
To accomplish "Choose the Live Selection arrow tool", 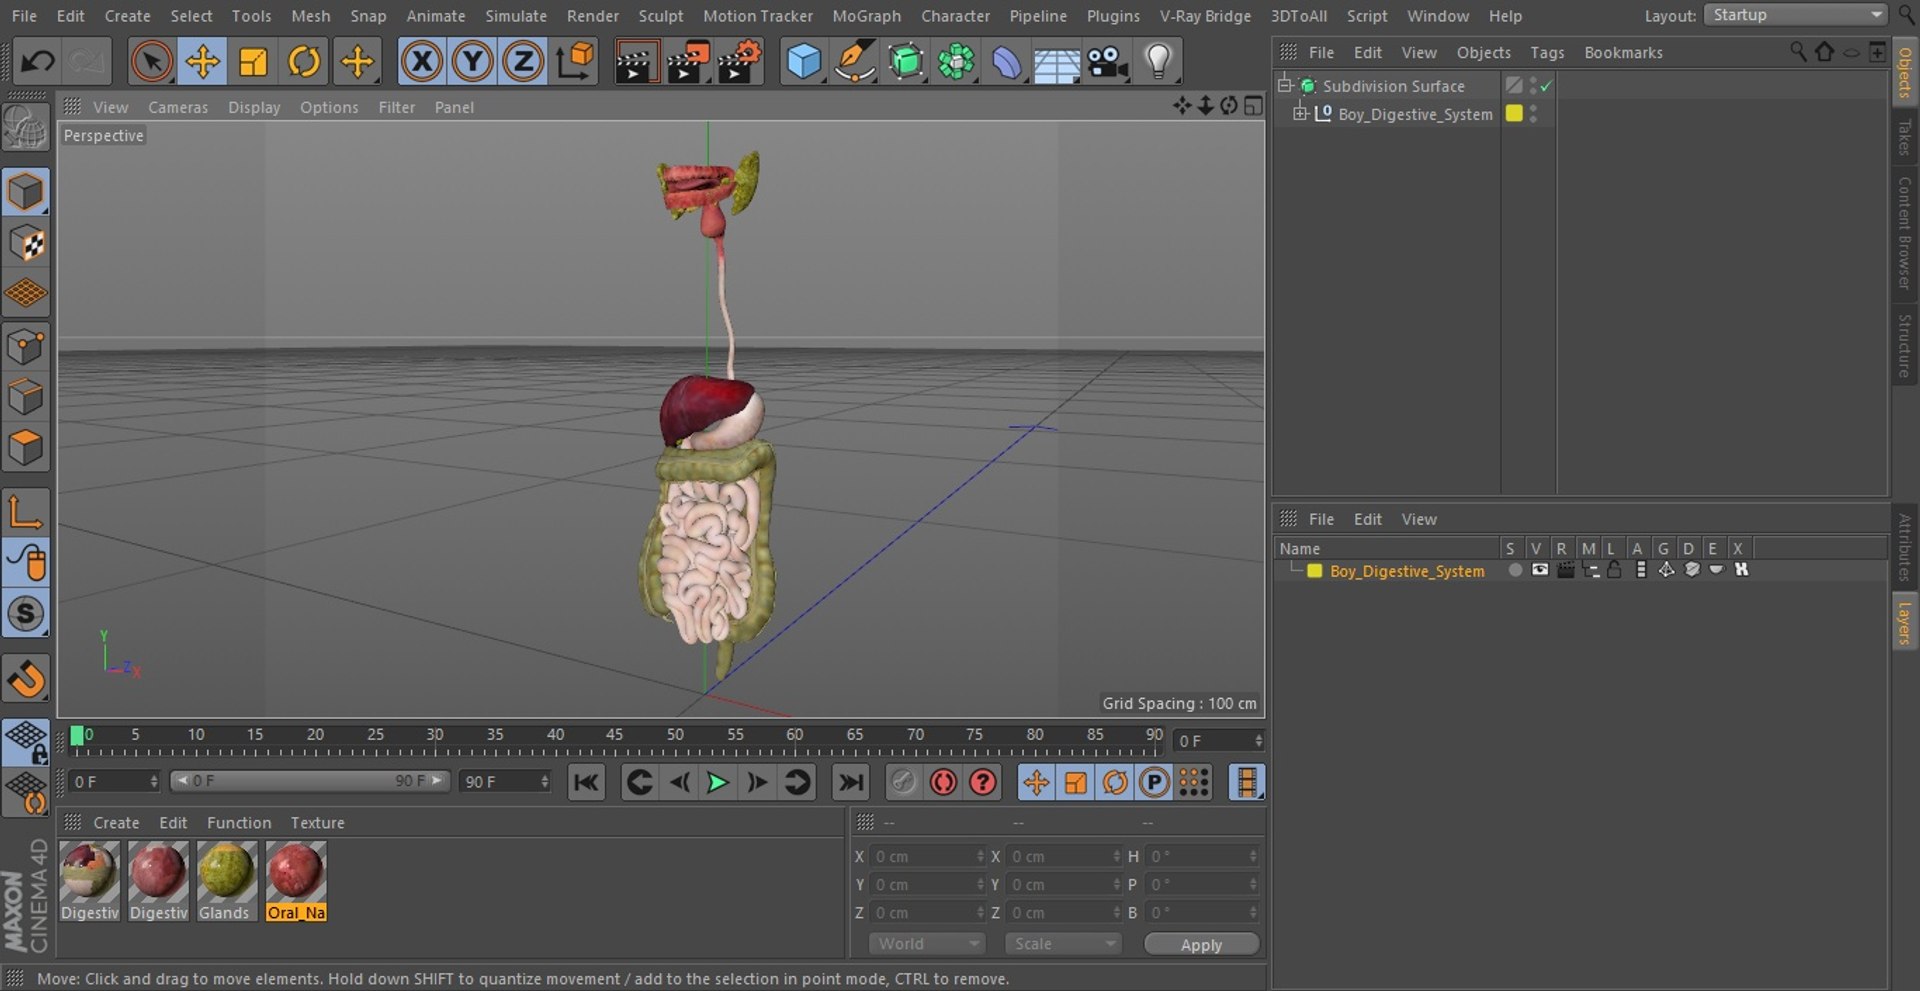I will point(151,62).
